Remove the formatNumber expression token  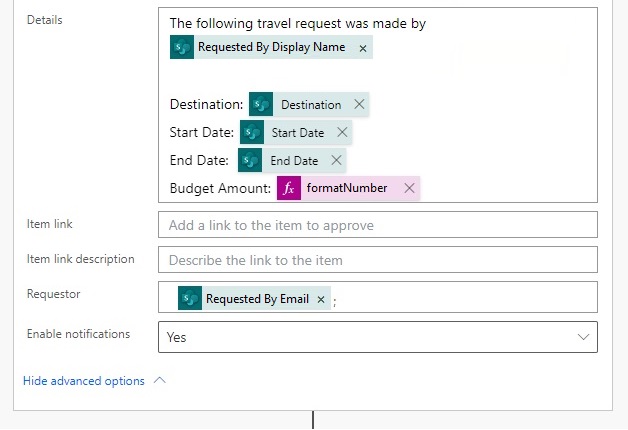point(409,188)
